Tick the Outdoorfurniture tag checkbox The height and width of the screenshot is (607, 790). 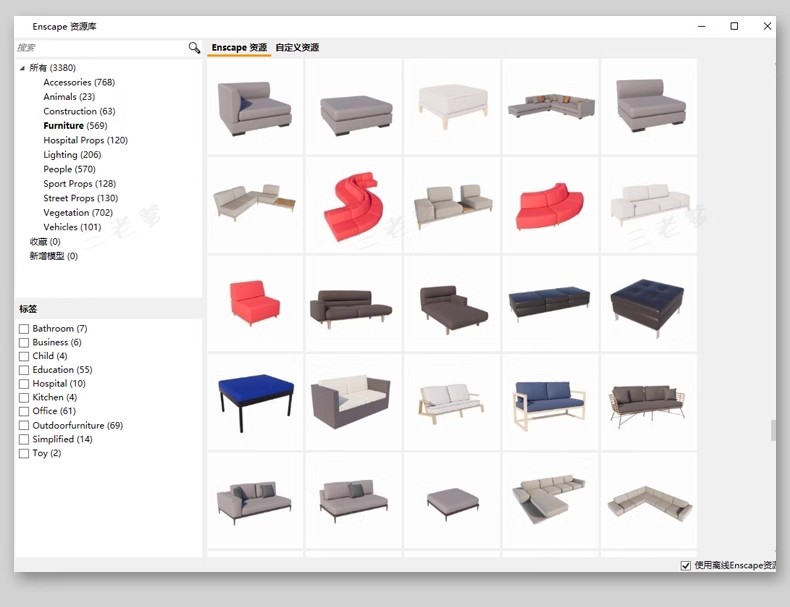pyautogui.click(x=24, y=426)
